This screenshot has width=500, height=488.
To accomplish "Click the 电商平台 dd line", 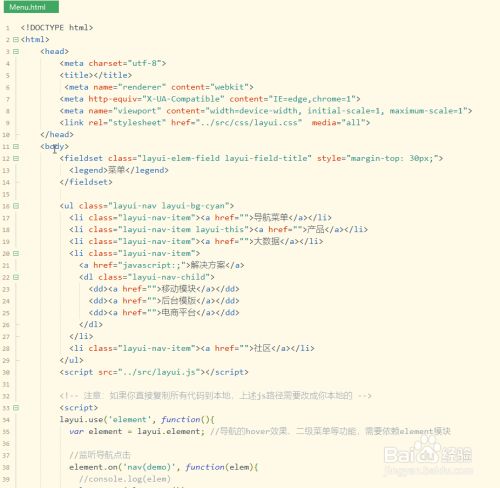I will click(164, 313).
